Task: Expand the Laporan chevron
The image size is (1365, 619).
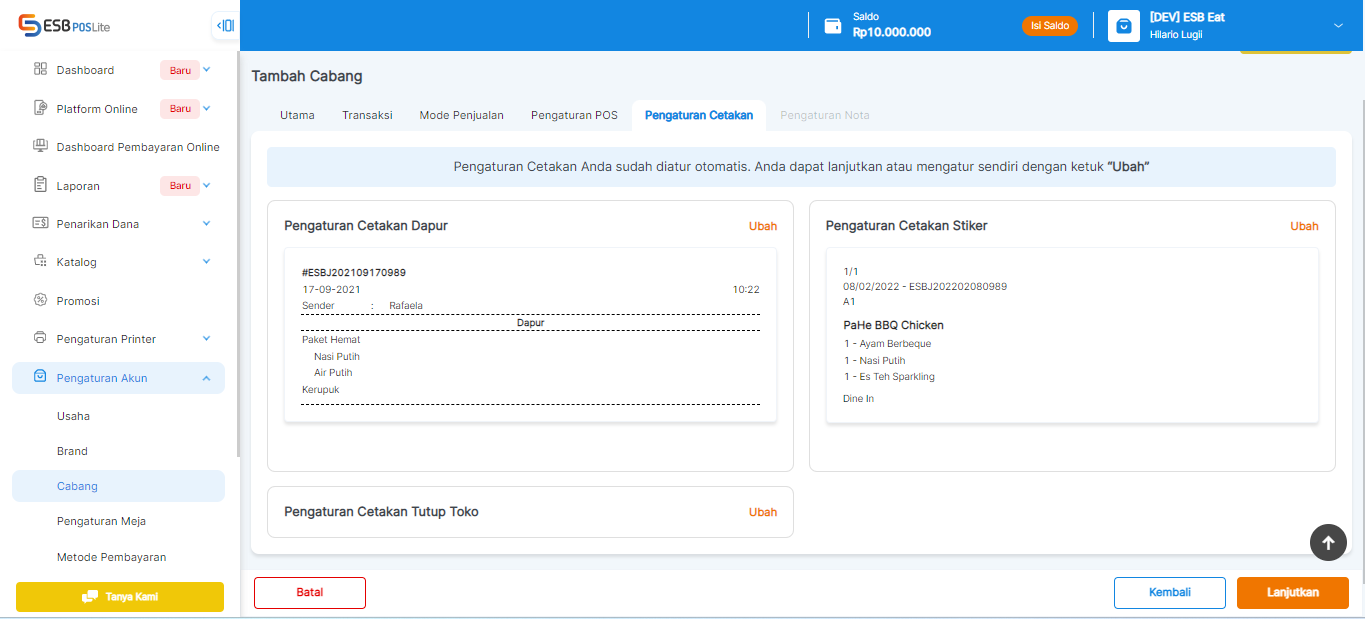Action: [207, 185]
